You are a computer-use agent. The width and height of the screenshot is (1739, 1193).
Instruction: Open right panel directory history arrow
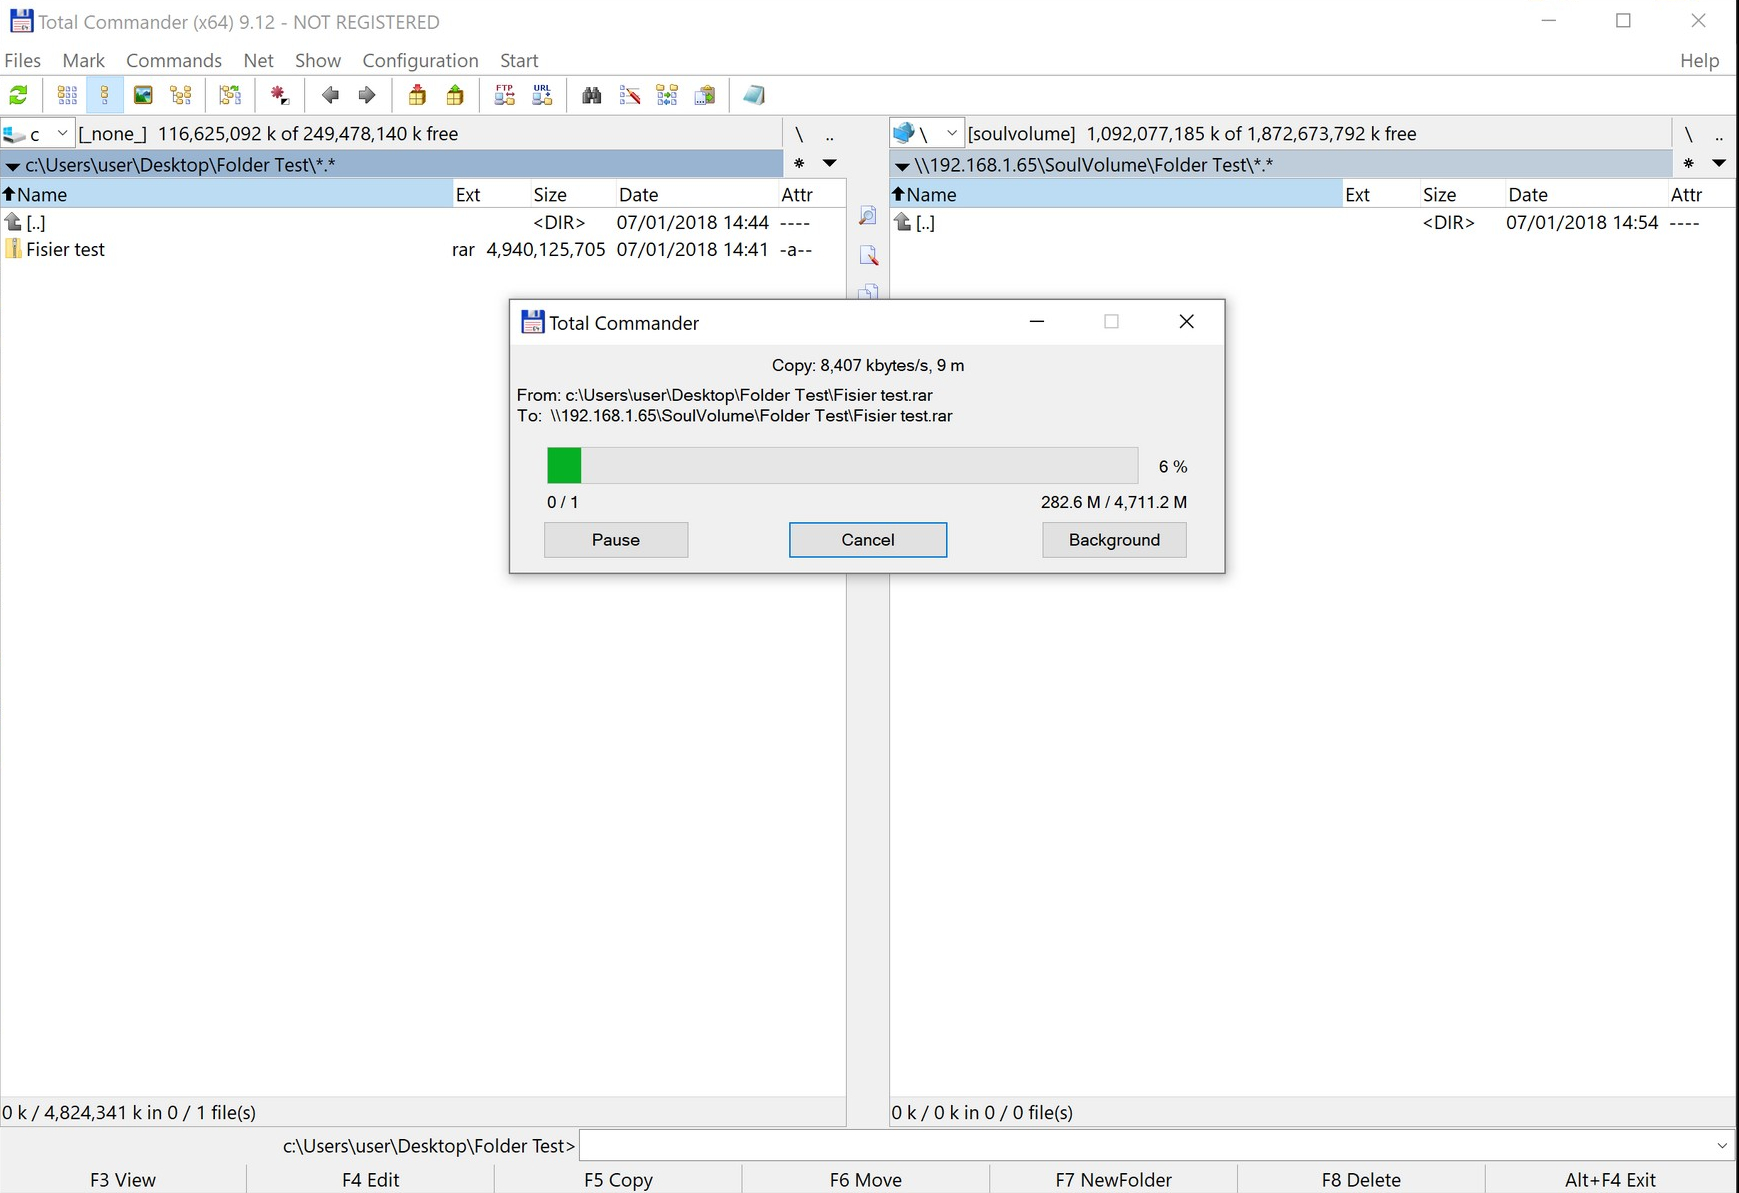click(x=1719, y=163)
